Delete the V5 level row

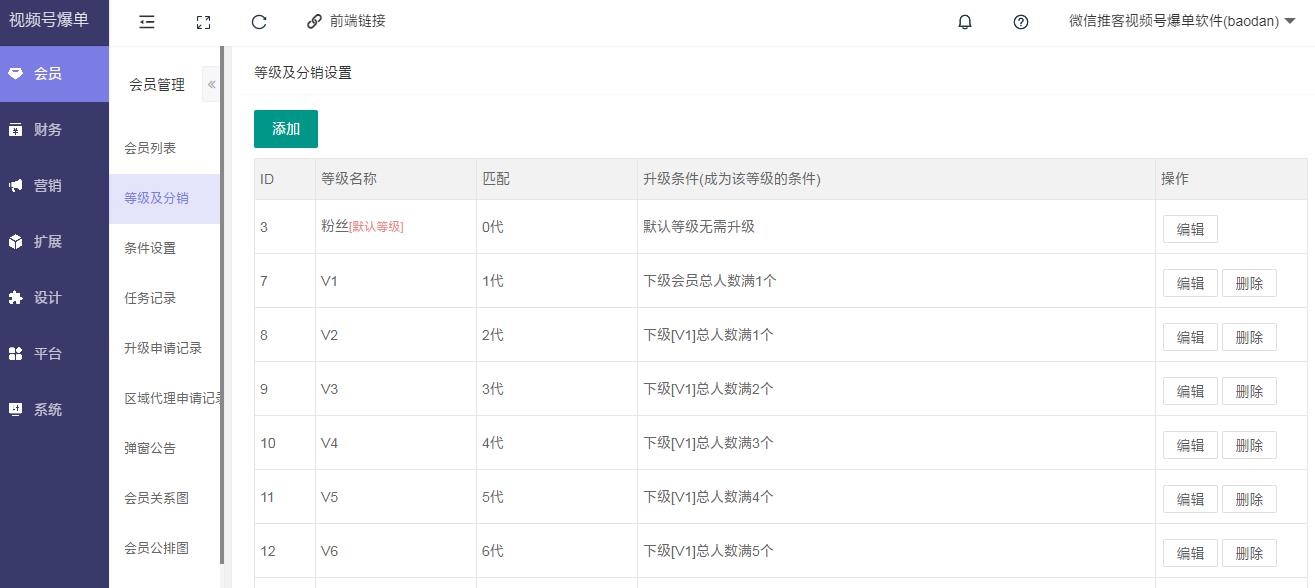[1249, 499]
